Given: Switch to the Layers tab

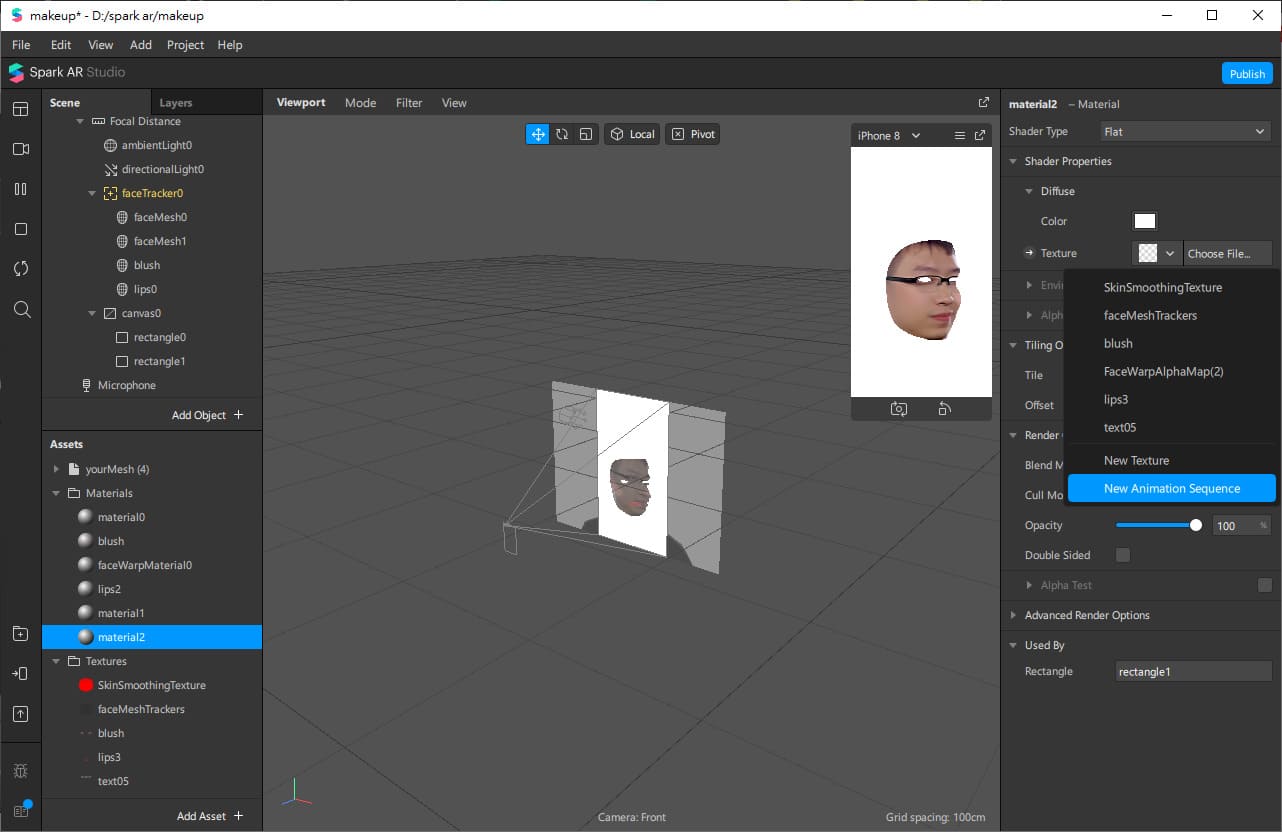Looking at the screenshot, I should tap(176, 103).
